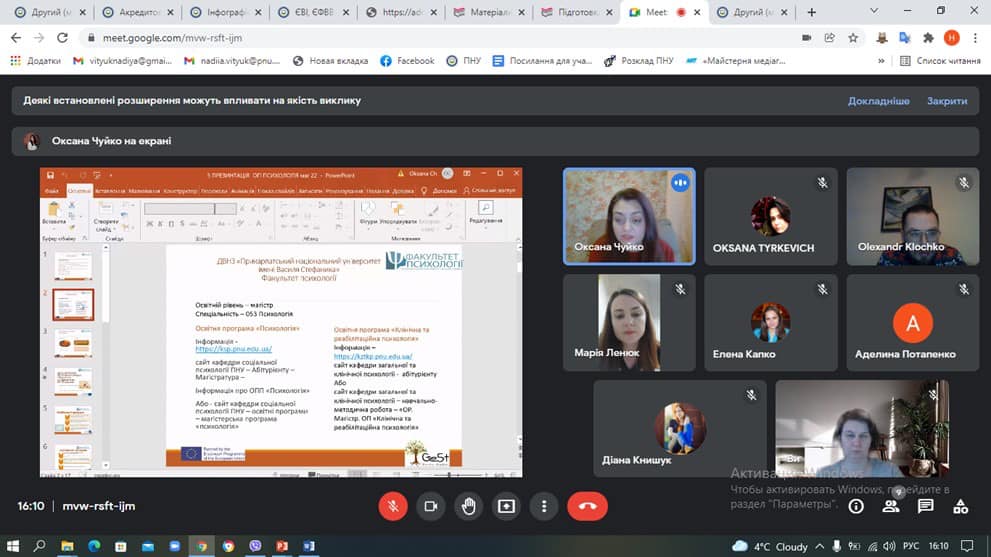Open the three-dot more options menu
The height and width of the screenshot is (557, 991).
point(543,506)
